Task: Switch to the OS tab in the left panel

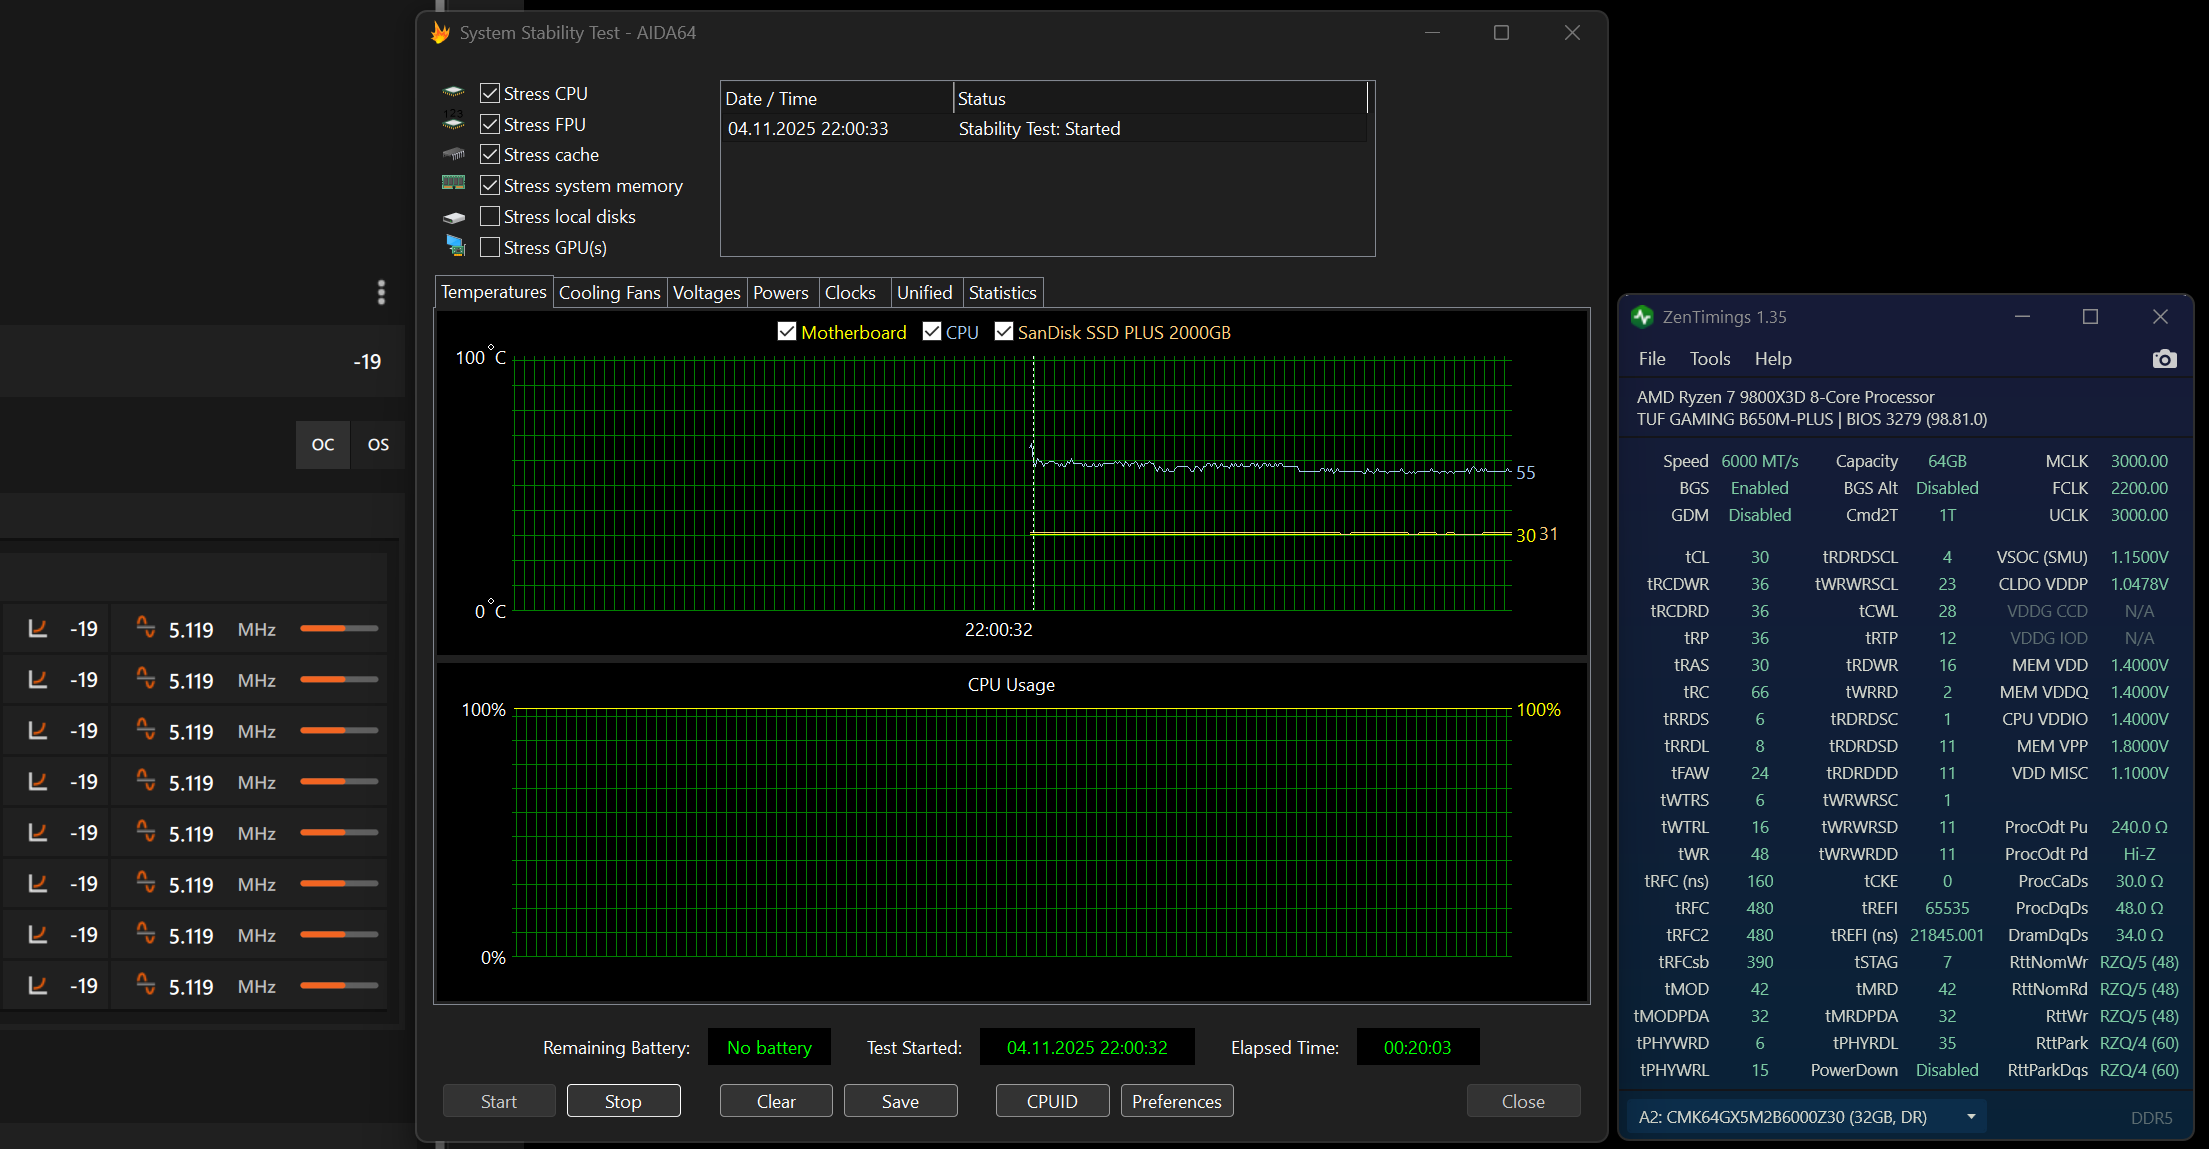Action: pyautogui.click(x=378, y=445)
